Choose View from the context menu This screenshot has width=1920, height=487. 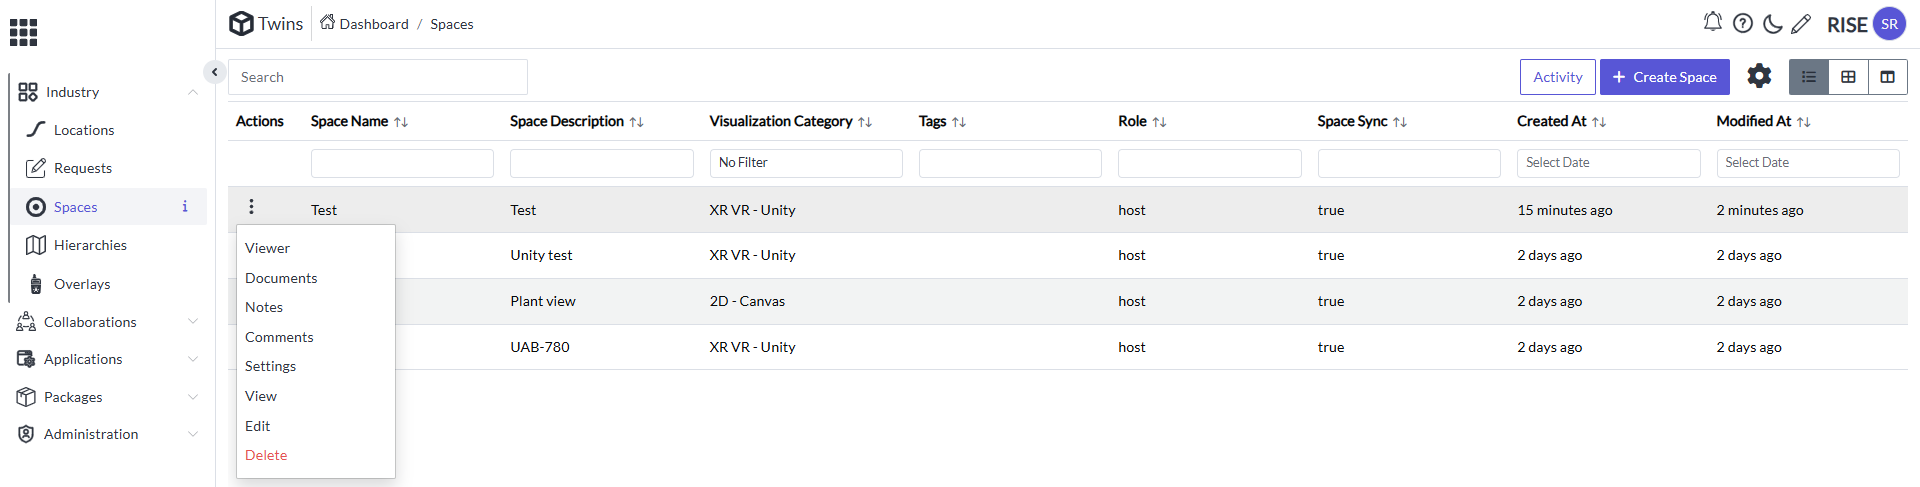pos(316,396)
